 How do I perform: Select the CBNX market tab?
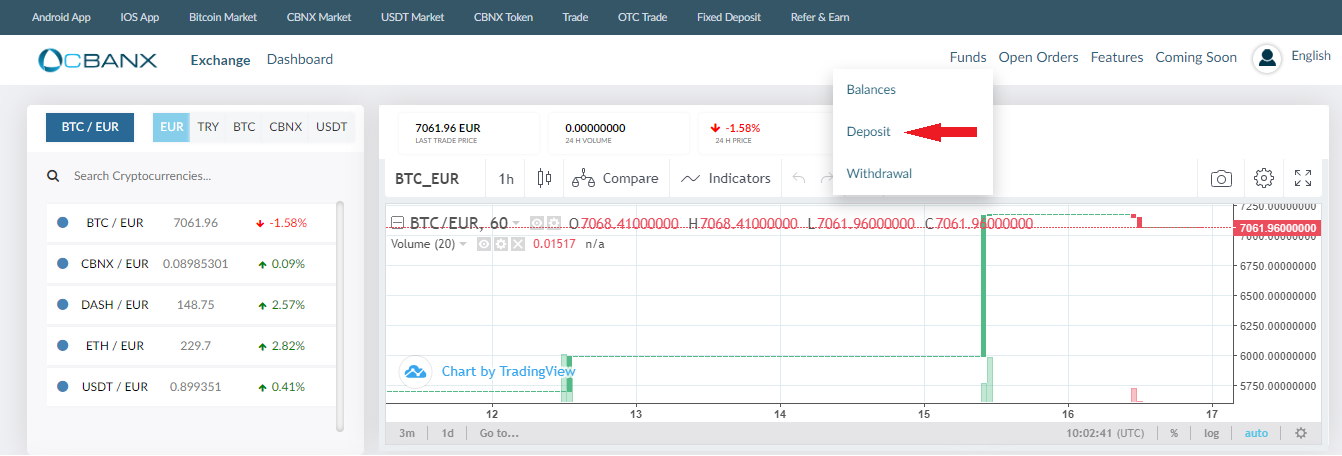click(286, 127)
